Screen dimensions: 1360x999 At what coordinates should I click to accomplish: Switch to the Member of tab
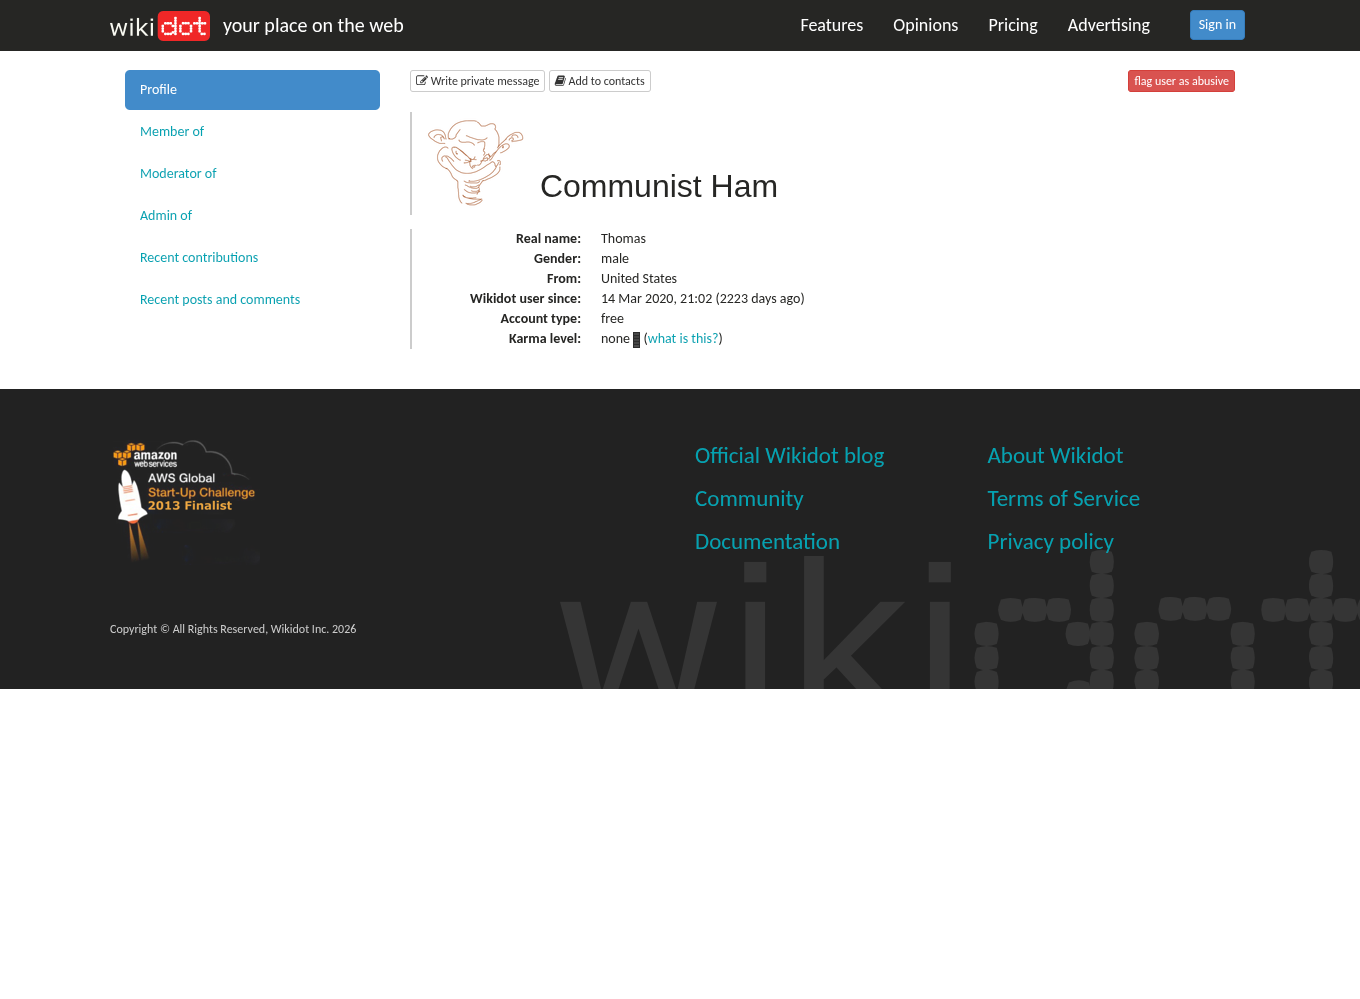[172, 132]
